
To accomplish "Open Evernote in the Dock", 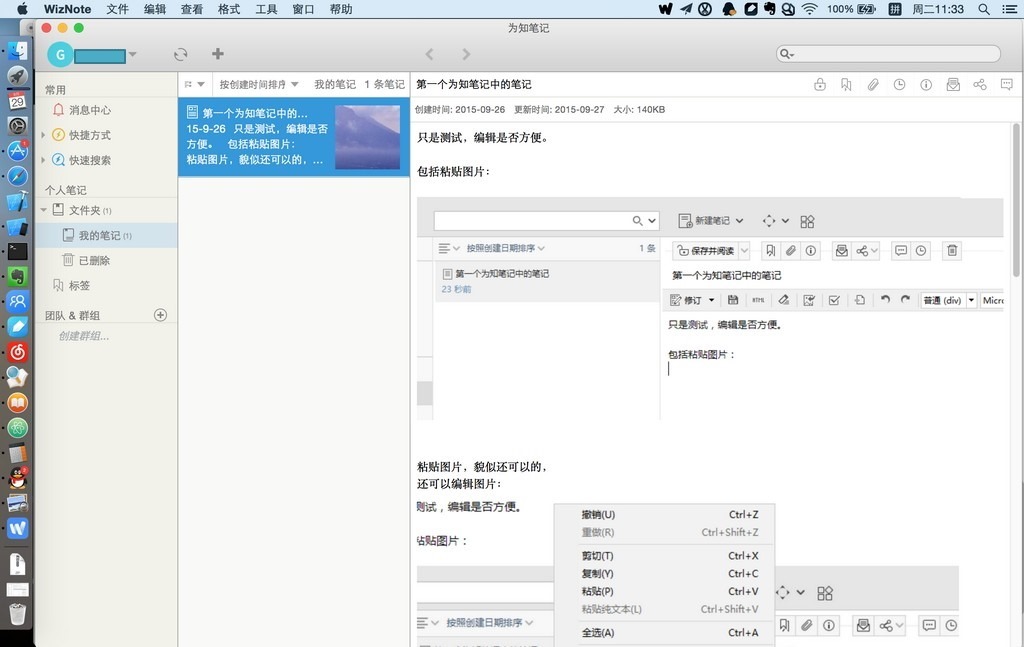I will click(18, 276).
